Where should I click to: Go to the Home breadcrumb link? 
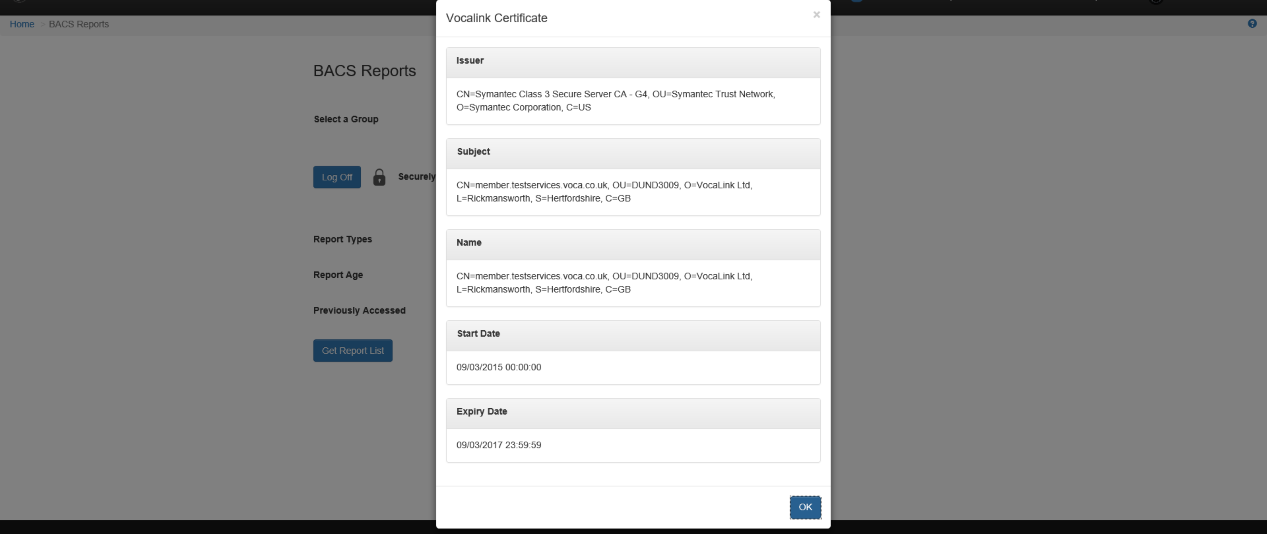pos(22,24)
